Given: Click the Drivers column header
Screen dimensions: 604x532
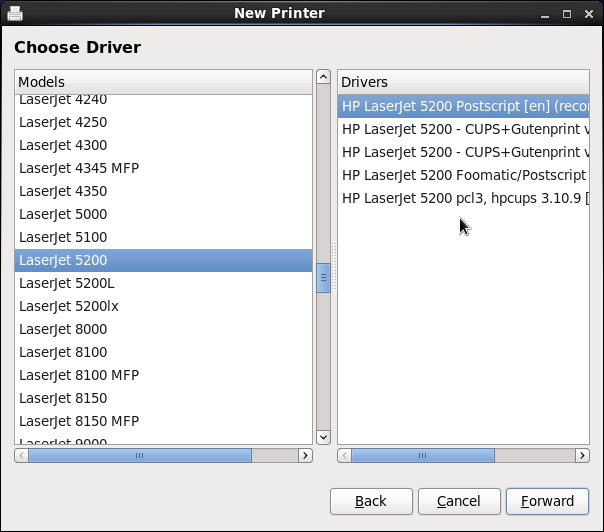Looking at the screenshot, I should [463, 82].
